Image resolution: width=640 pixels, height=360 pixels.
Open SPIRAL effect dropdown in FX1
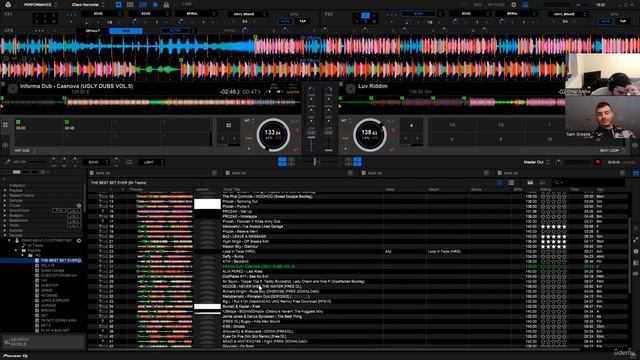tap(195, 14)
